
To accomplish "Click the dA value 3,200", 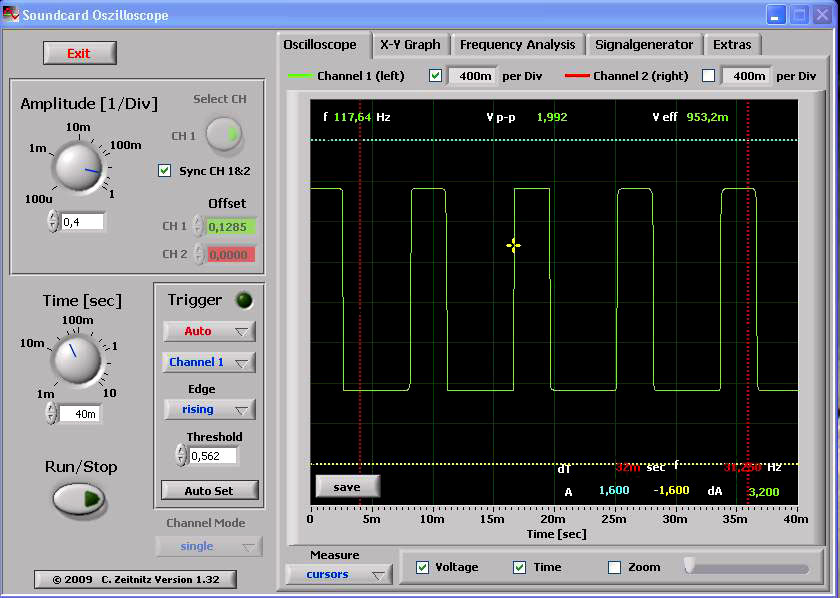I will (764, 492).
